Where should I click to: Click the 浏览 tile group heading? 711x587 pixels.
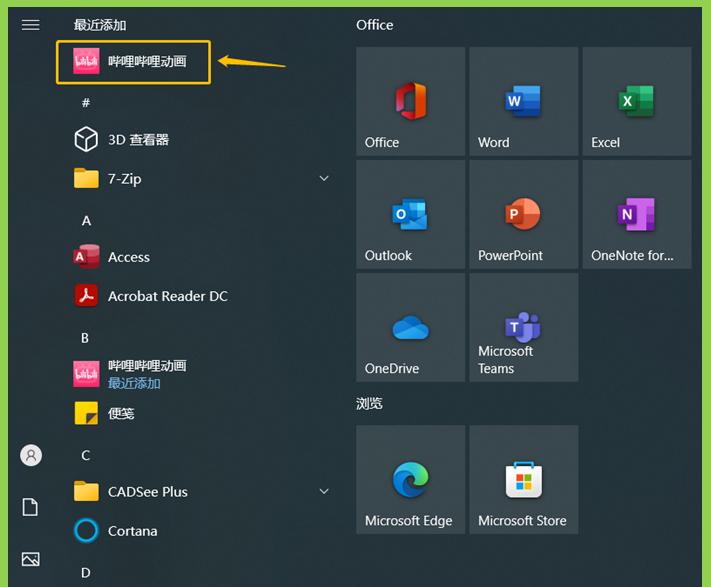tap(369, 403)
